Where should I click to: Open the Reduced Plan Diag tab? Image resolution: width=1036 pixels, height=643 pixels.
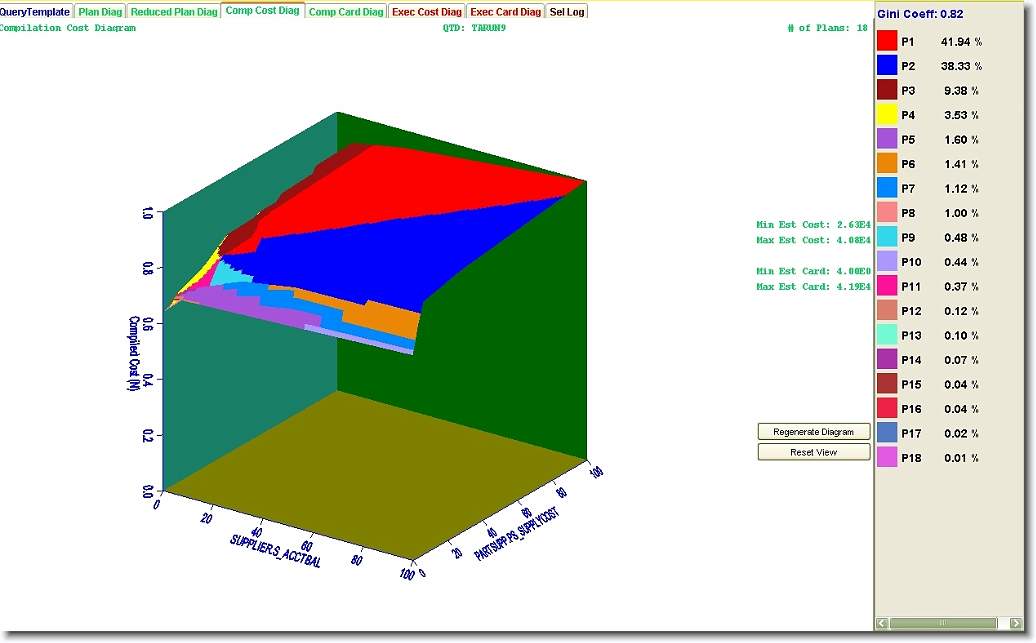(174, 12)
